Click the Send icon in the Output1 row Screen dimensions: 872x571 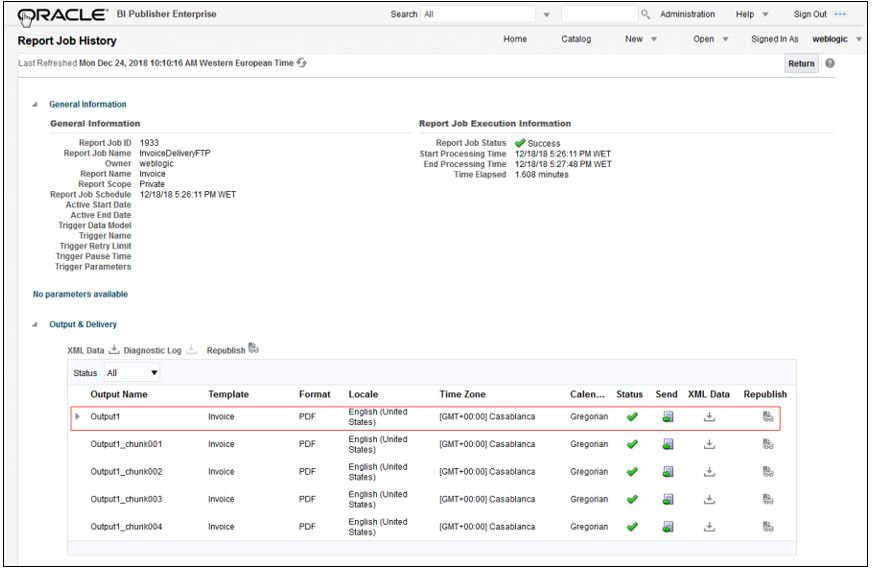666,418
